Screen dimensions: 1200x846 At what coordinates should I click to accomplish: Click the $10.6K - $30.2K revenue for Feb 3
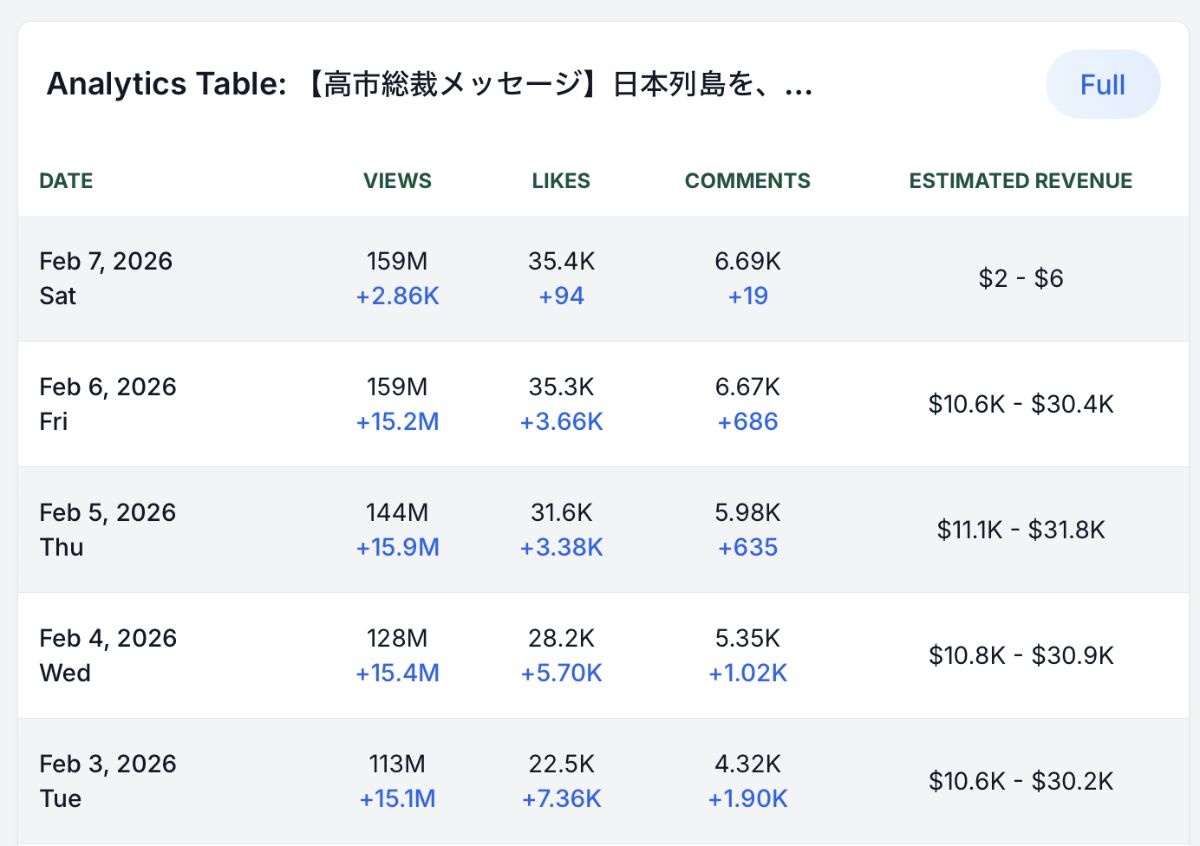1020,781
